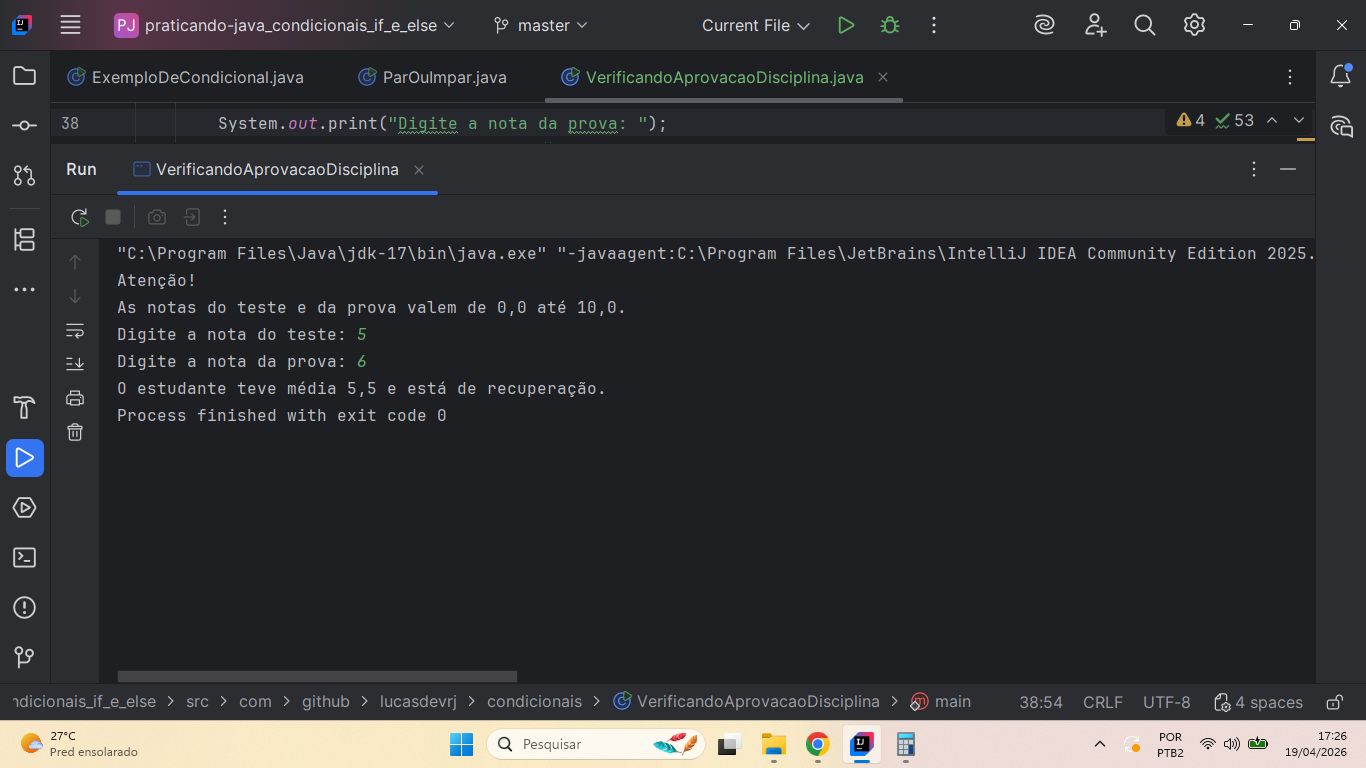
Task: Open the Problems tool window
Action: coord(25,608)
